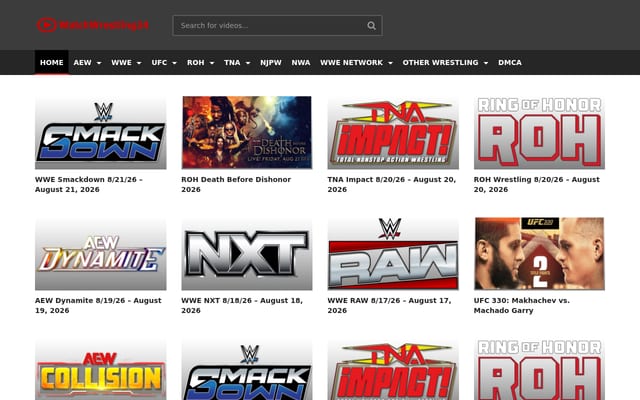Expand the OTHER WRESTLING dropdown arrow
Viewport: 640px width, 400px height.
[x=486, y=63]
